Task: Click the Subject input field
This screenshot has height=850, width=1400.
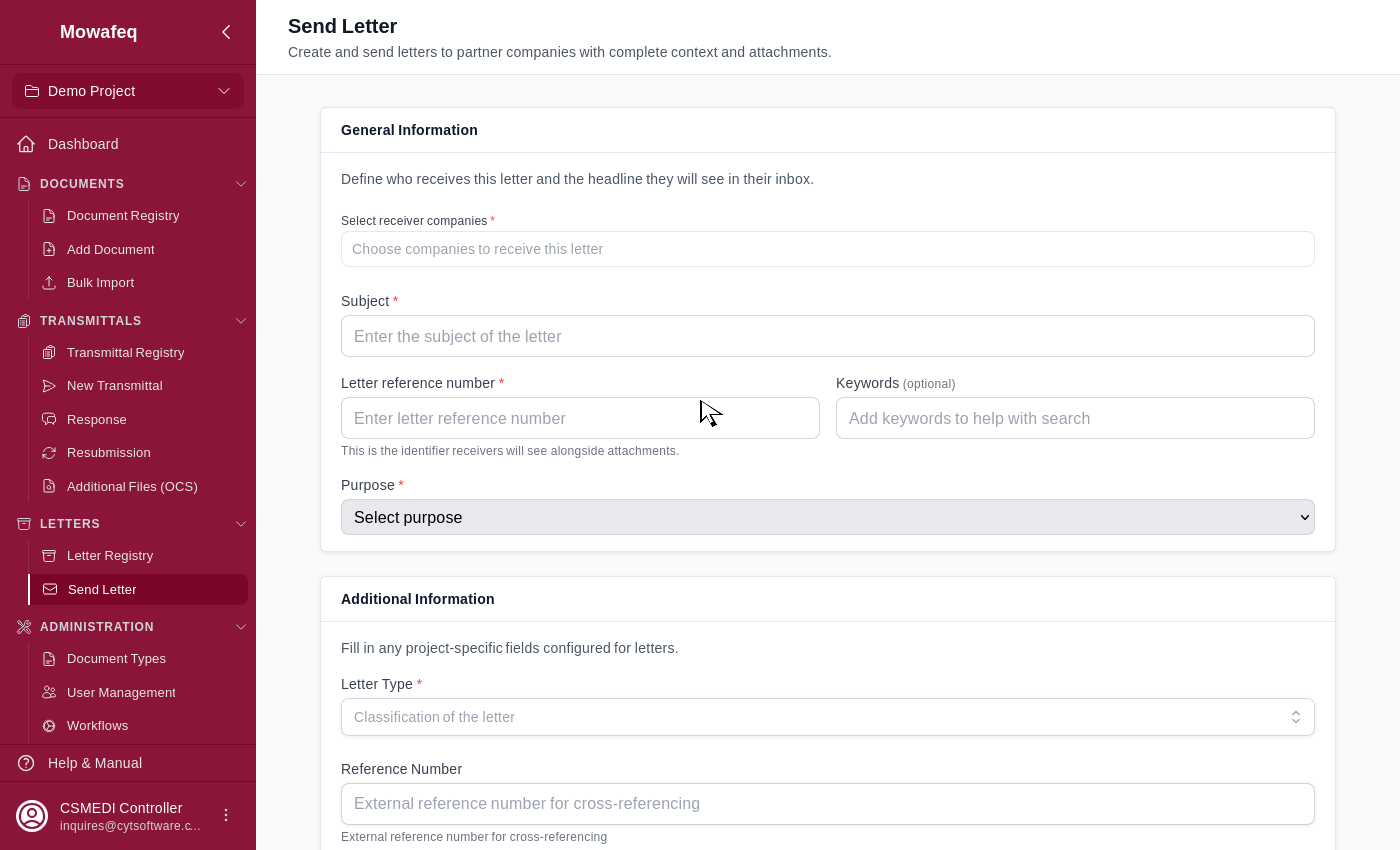Action: (x=827, y=336)
